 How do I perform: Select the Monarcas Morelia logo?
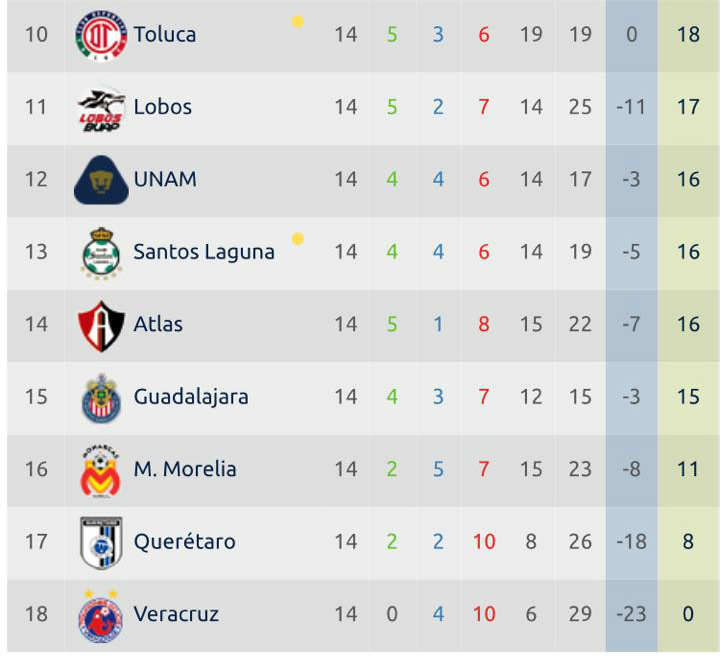pyautogui.click(x=101, y=471)
